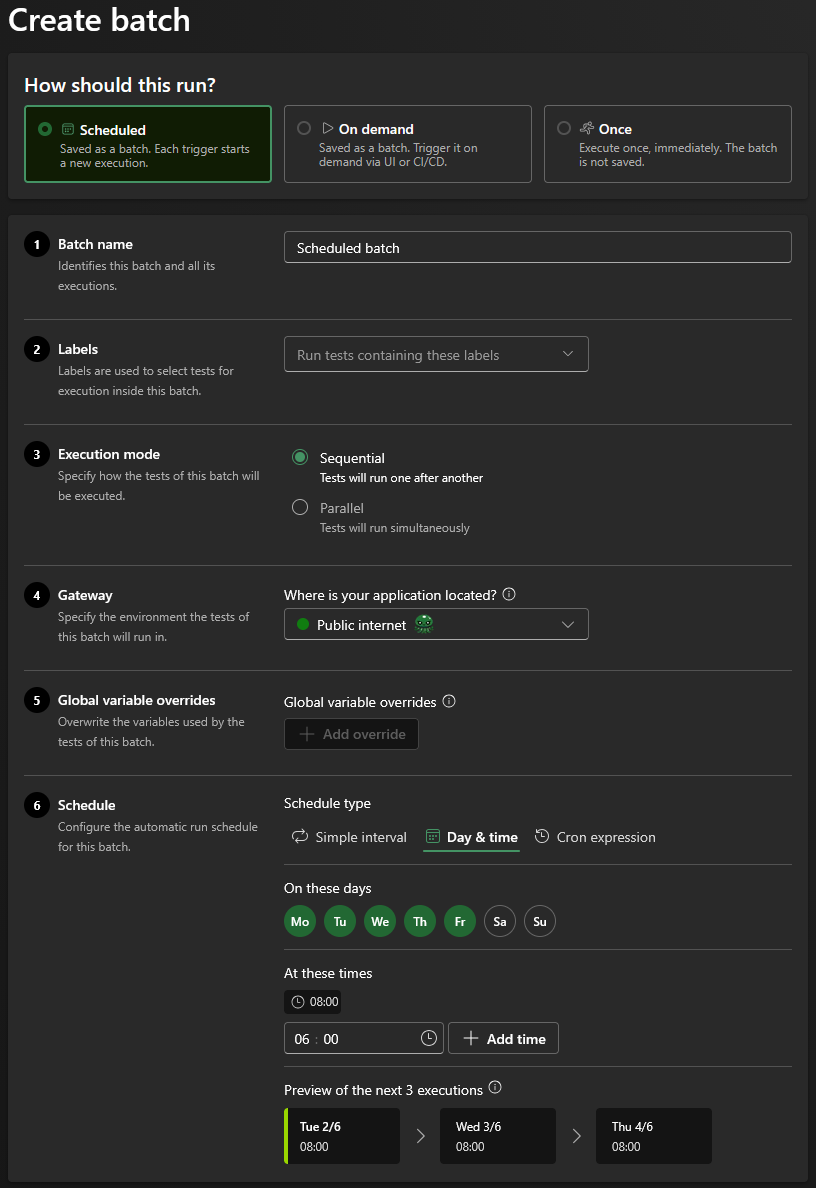Click the On demand play icon

click(x=327, y=128)
